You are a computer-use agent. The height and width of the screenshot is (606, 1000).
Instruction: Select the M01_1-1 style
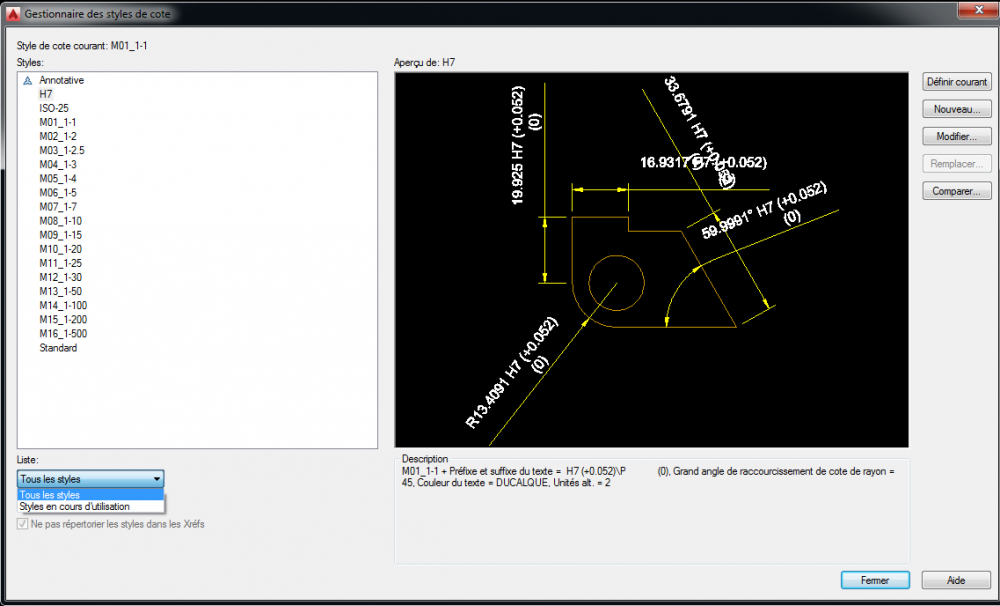click(57, 122)
